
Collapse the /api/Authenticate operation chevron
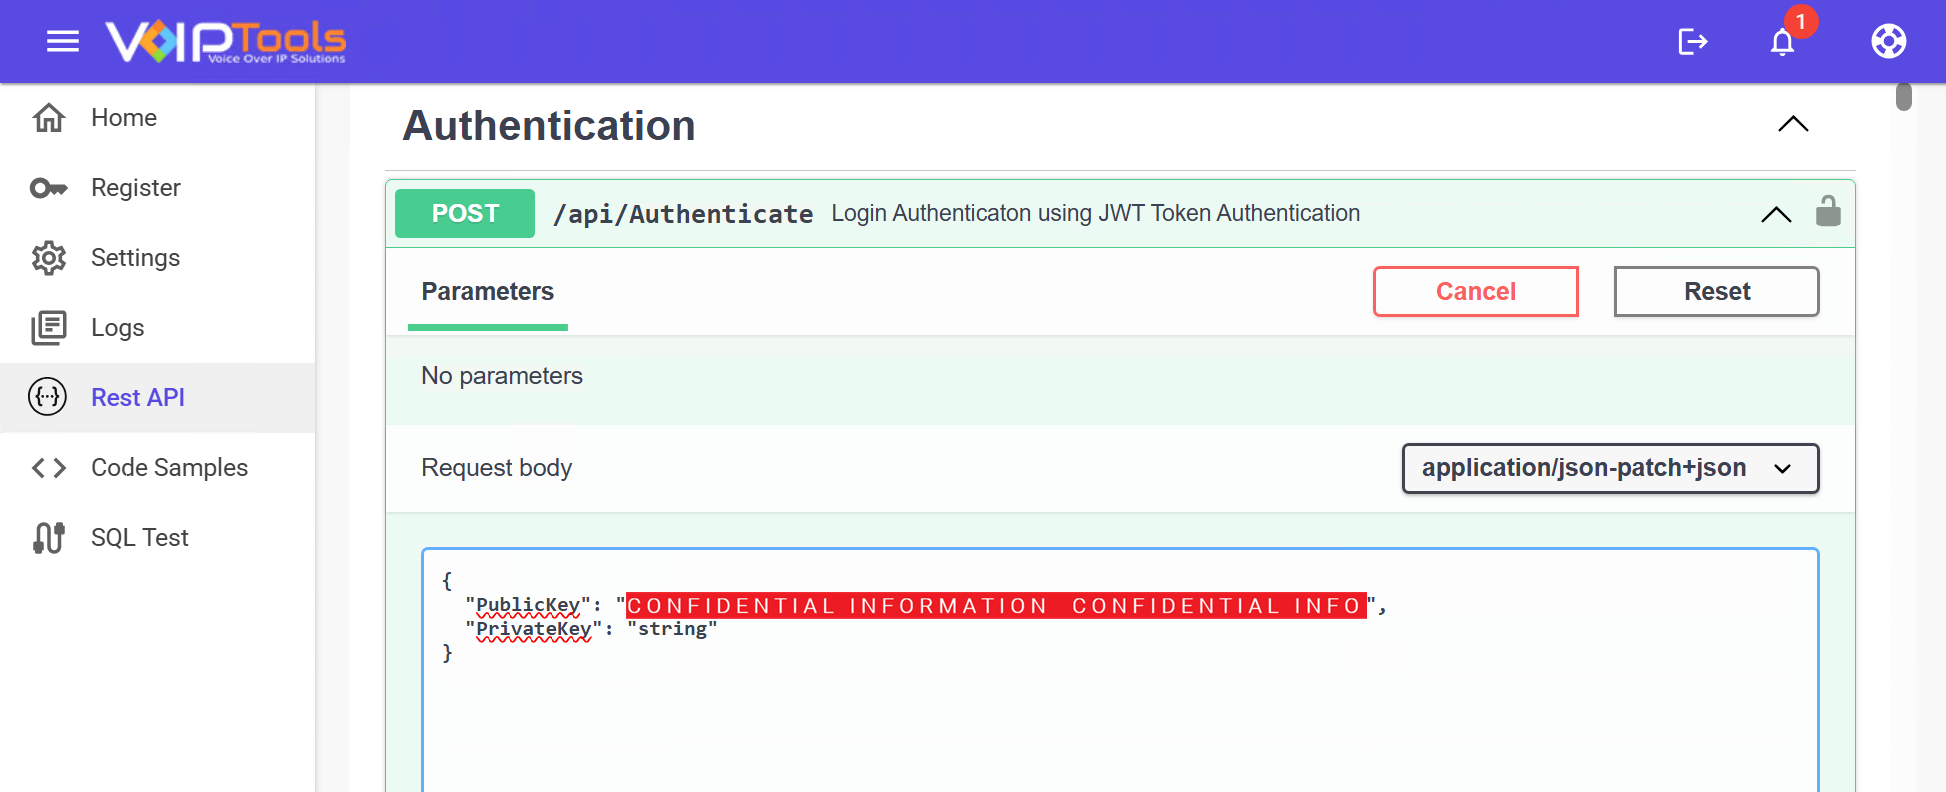click(x=1776, y=214)
